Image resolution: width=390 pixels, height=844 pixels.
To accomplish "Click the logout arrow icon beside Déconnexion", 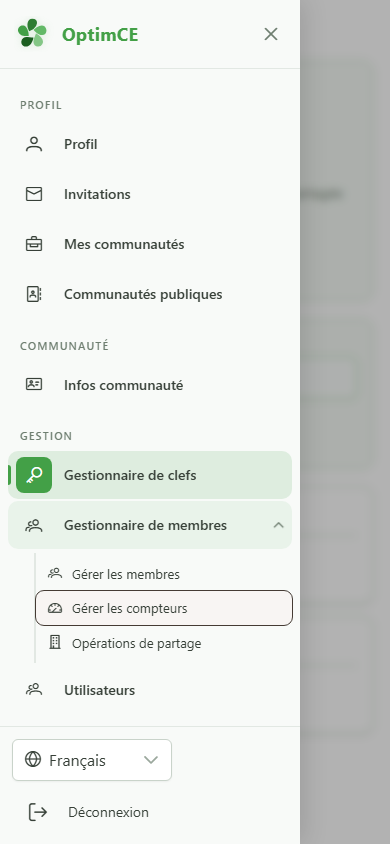I will pos(38,812).
